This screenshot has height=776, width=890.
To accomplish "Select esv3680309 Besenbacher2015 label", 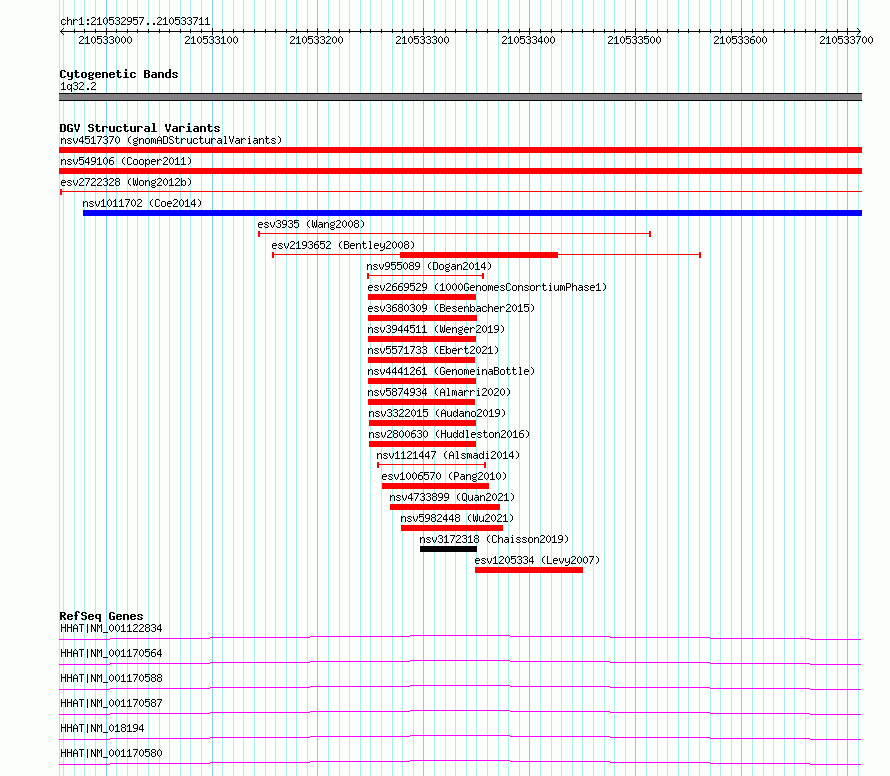I will point(451,308).
